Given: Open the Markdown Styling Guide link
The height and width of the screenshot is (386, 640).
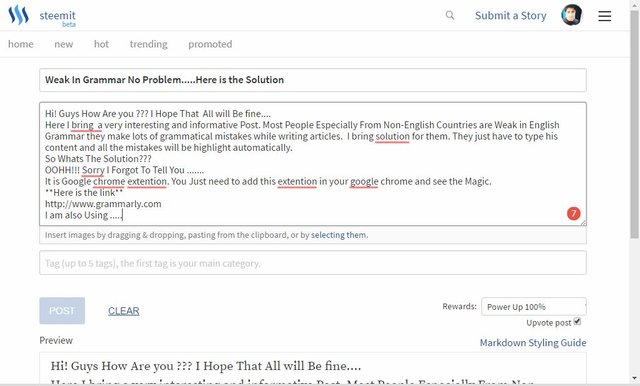Looking at the screenshot, I should point(533,343).
